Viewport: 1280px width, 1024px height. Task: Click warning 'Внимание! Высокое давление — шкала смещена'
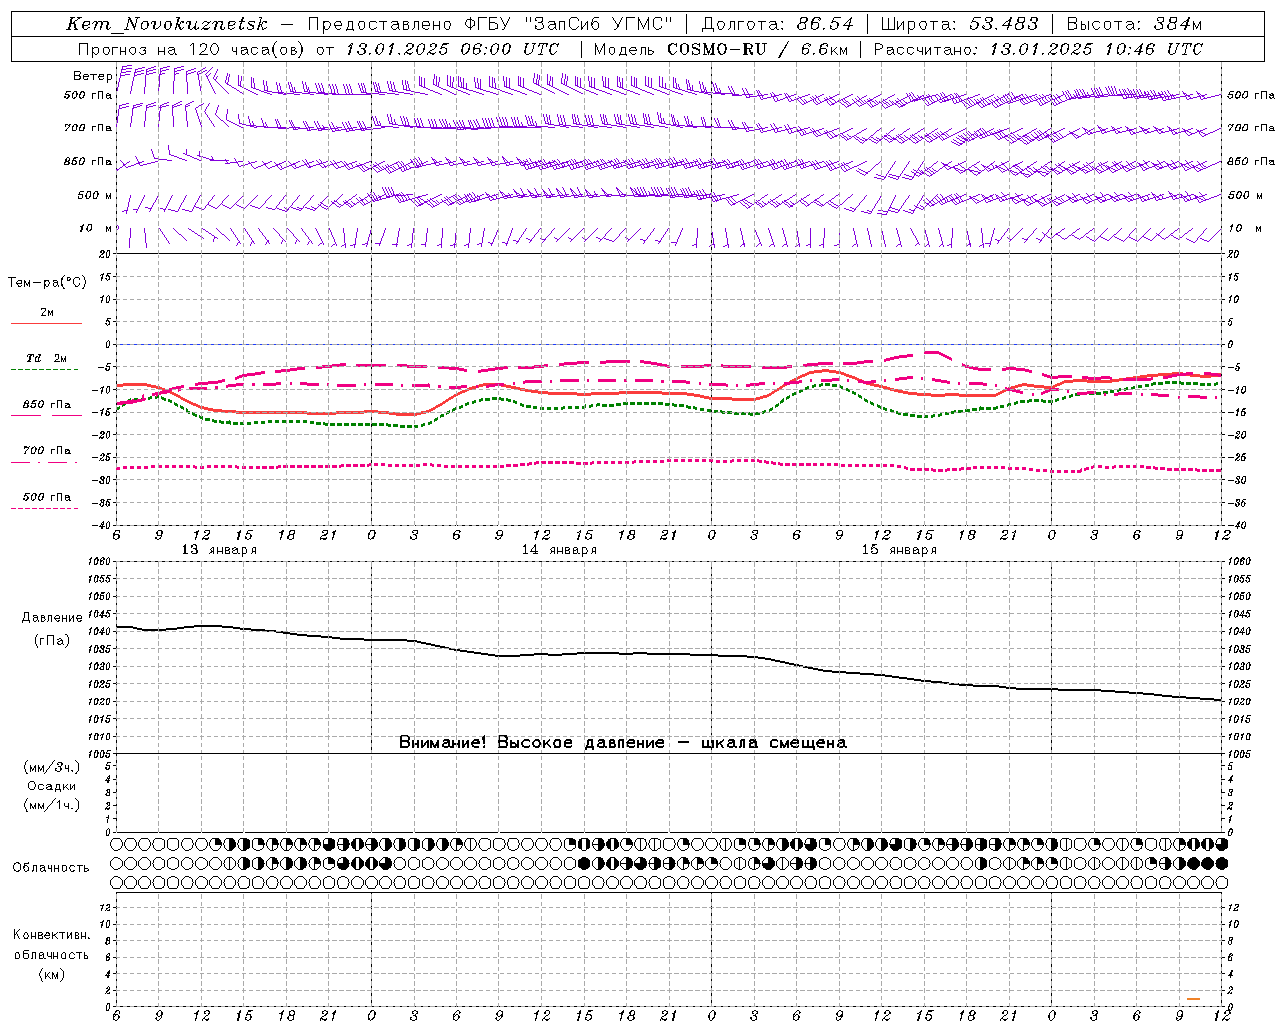click(623, 743)
